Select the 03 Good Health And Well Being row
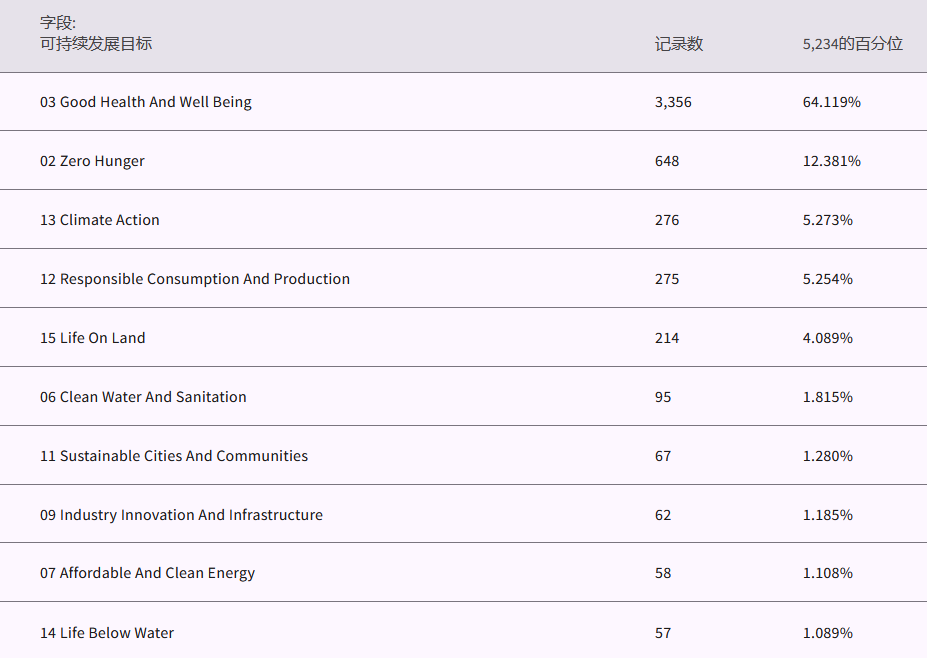 click(146, 102)
